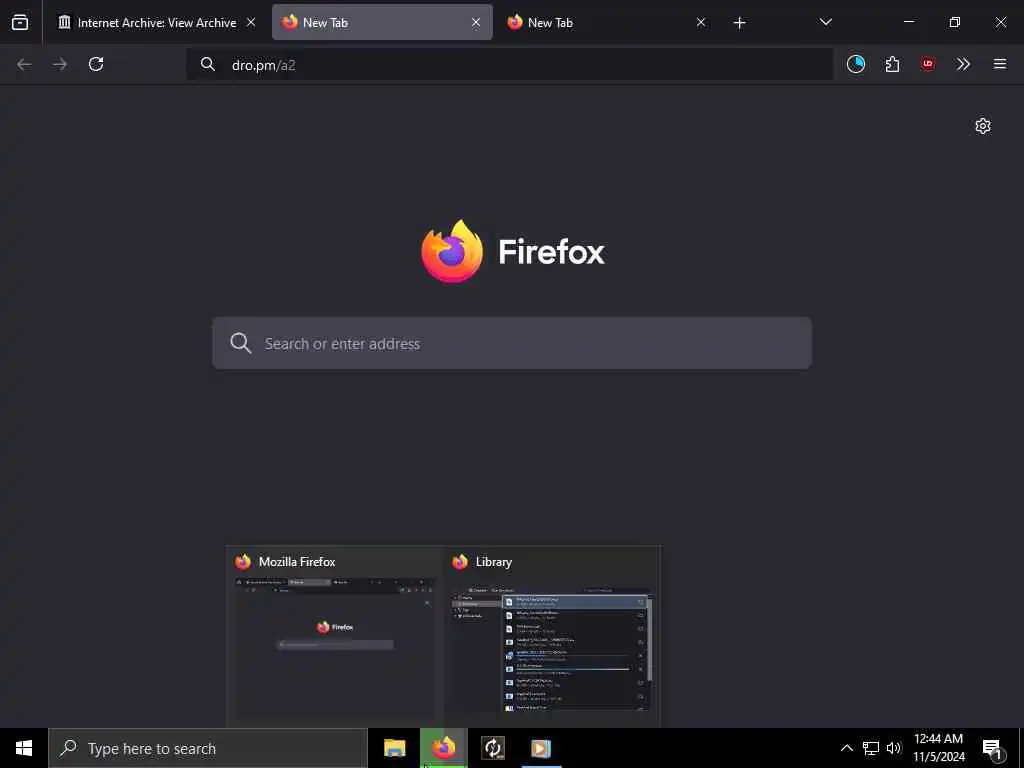Go back one page
Image resolution: width=1024 pixels, height=768 pixels.
click(24, 64)
